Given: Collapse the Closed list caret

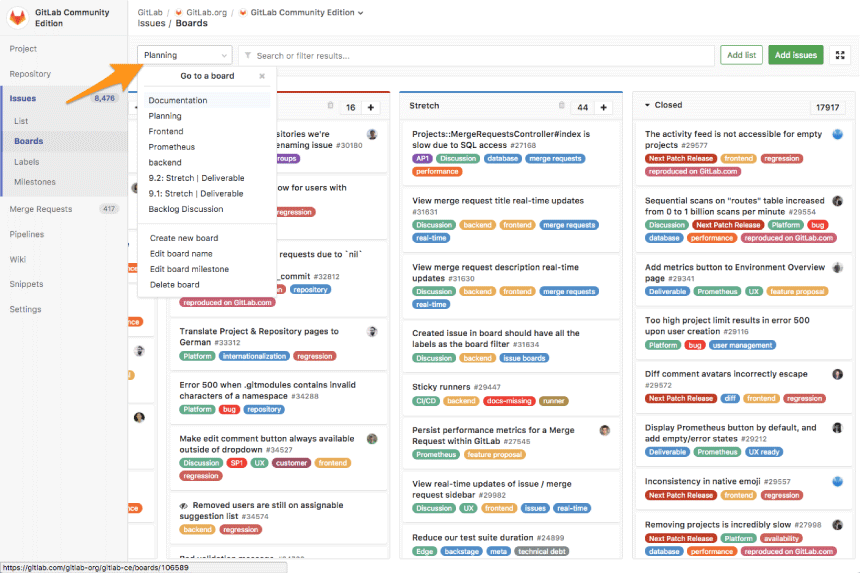Looking at the screenshot, I should point(647,105).
